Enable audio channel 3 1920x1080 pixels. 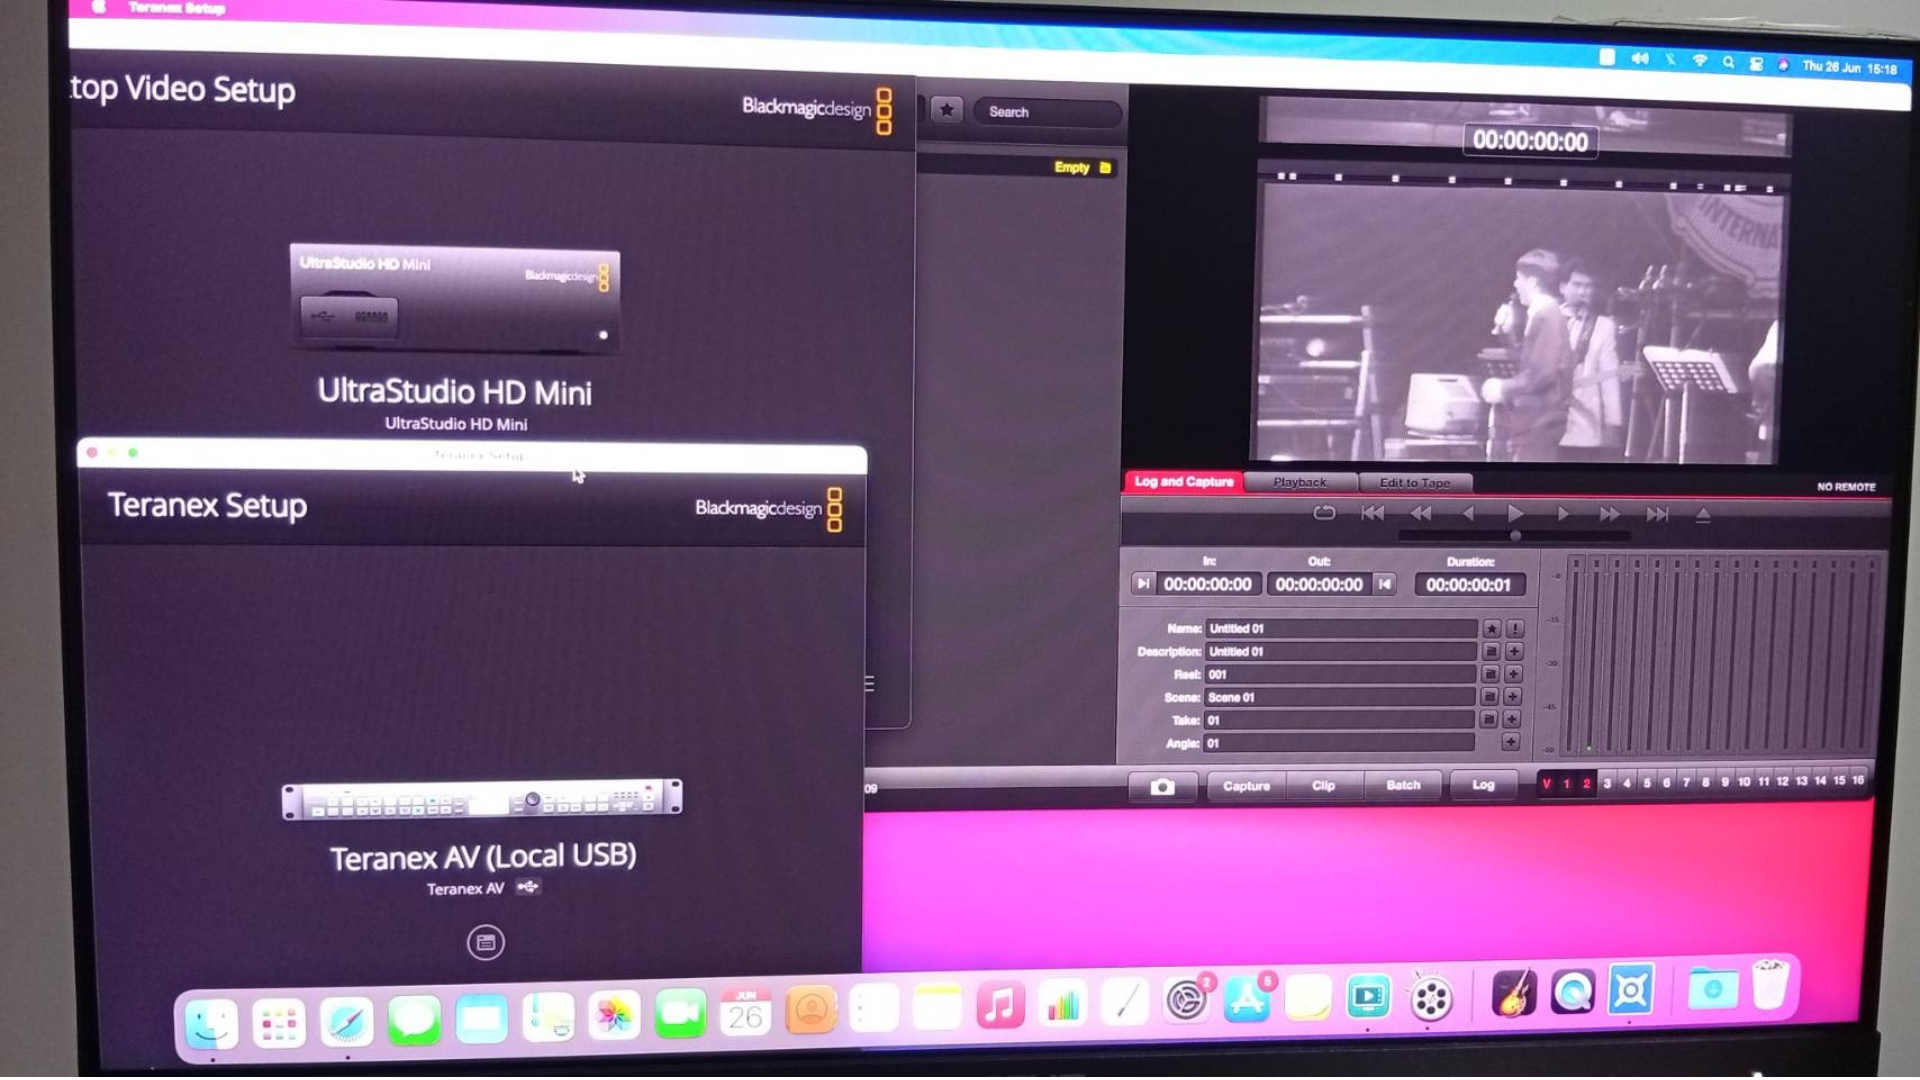click(1607, 783)
